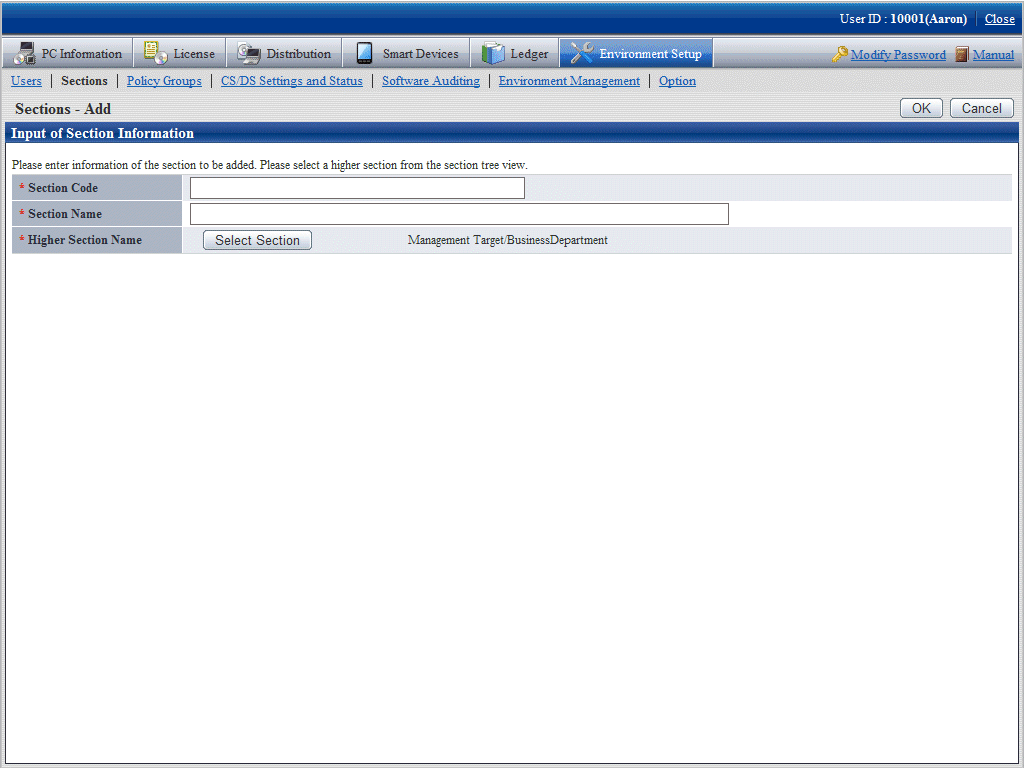The height and width of the screenshot is (768, 1024).
Task: Click the Higher Section Name label
Action: point(84,240)
